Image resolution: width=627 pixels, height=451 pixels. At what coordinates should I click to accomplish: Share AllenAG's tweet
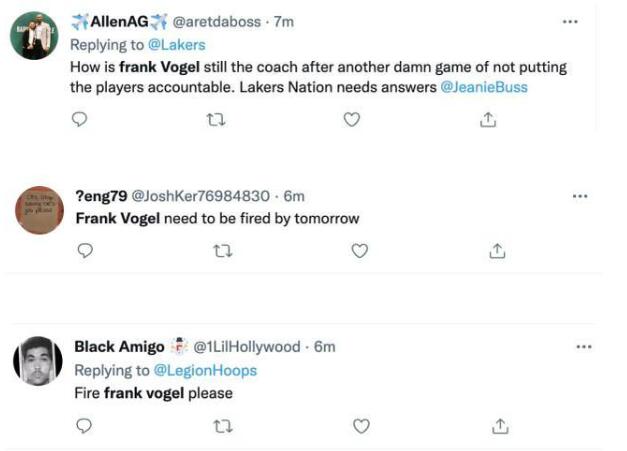click(x=488, y=119)
